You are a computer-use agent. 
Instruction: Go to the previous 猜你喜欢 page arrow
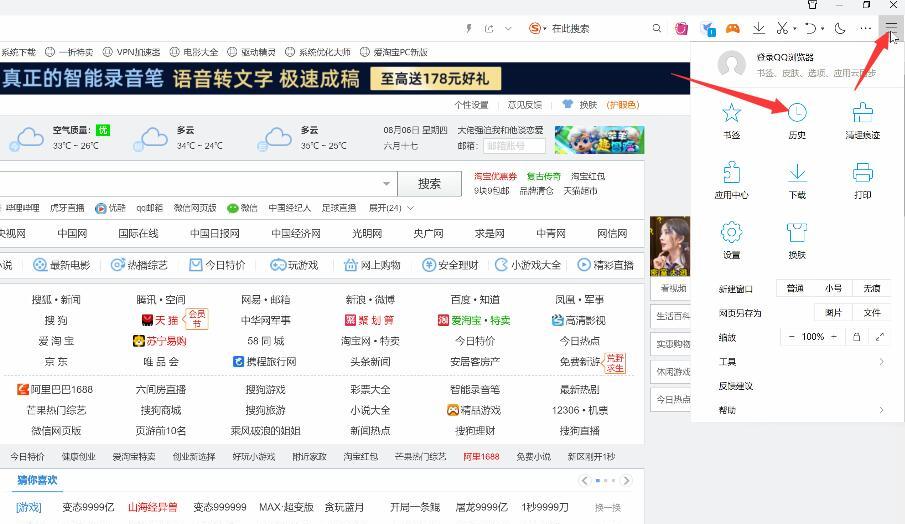click(585, 480)
